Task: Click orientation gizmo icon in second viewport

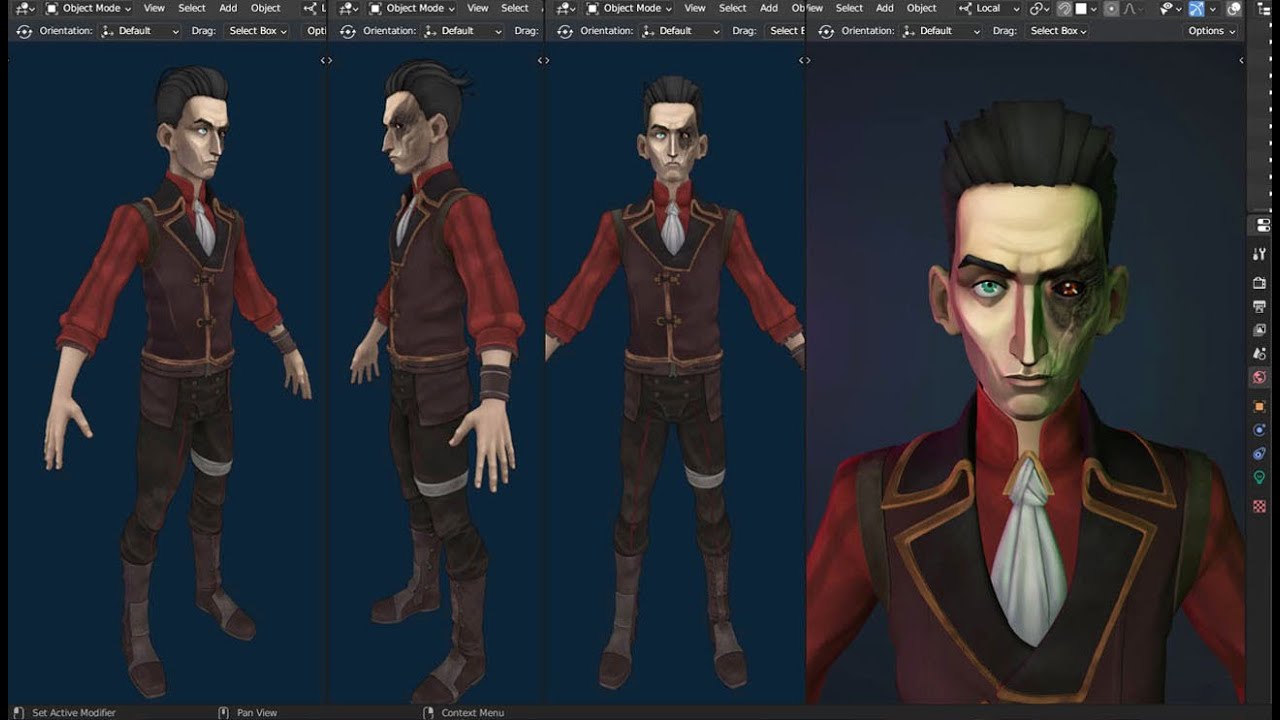Action: (x=347, y=31)
